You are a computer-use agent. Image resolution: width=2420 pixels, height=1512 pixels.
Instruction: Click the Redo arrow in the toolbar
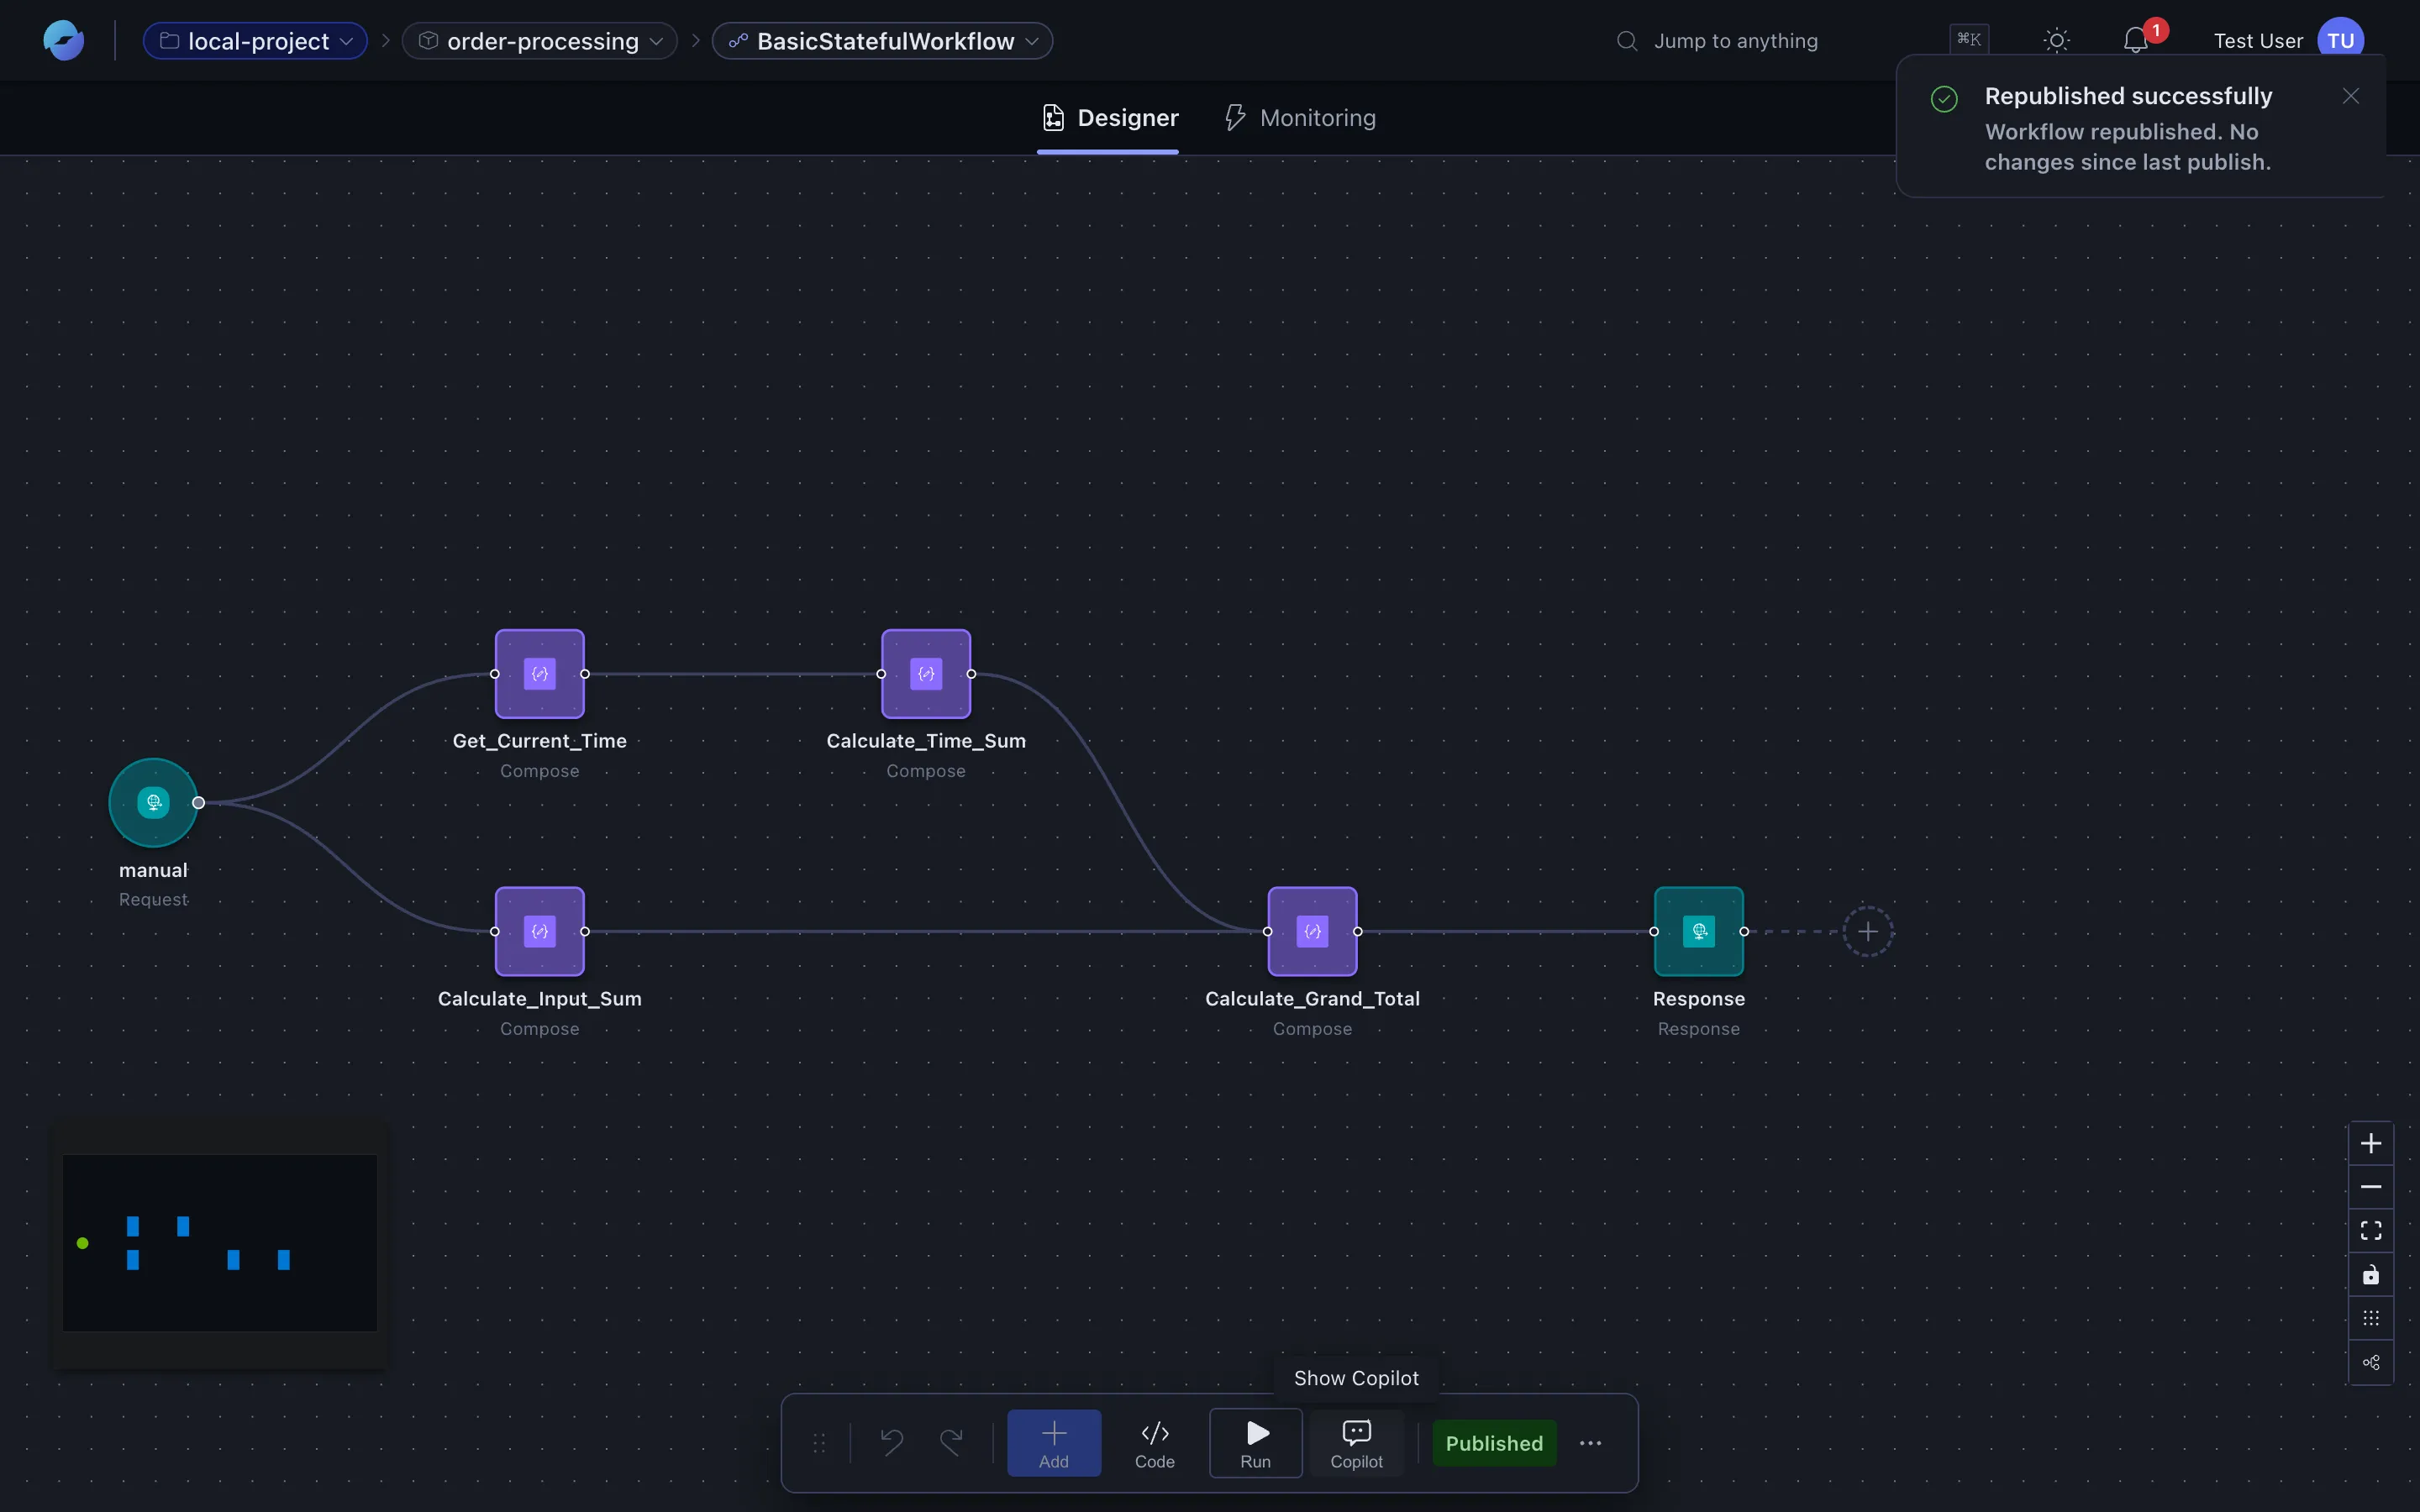951,1442
